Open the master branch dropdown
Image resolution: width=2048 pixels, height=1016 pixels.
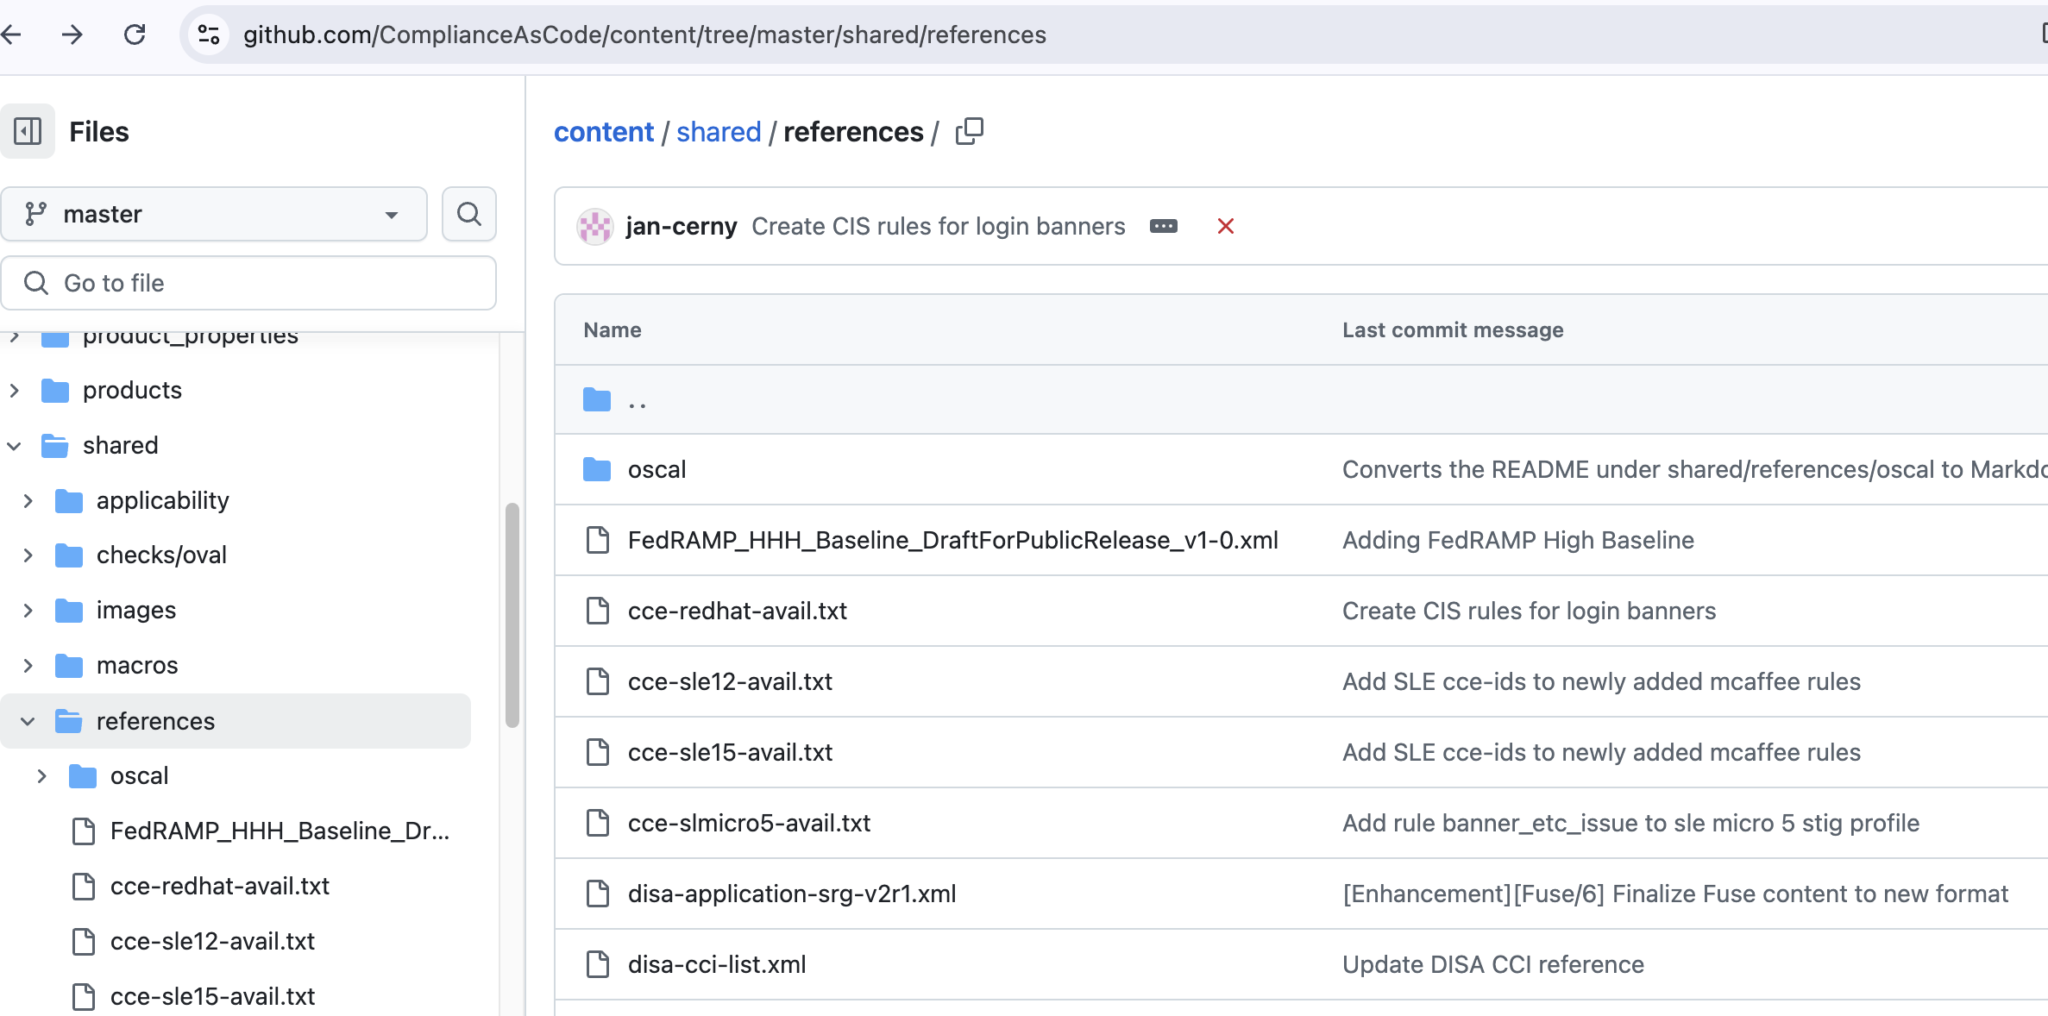pos(214,214)
